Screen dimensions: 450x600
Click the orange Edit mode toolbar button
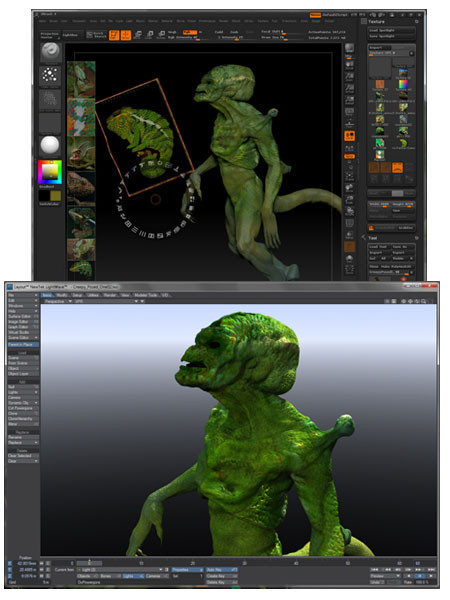pos(114,35)
